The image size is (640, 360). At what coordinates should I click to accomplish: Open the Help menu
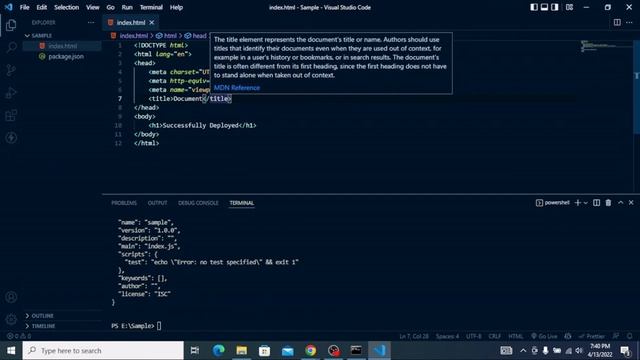[x=176, y=7]
